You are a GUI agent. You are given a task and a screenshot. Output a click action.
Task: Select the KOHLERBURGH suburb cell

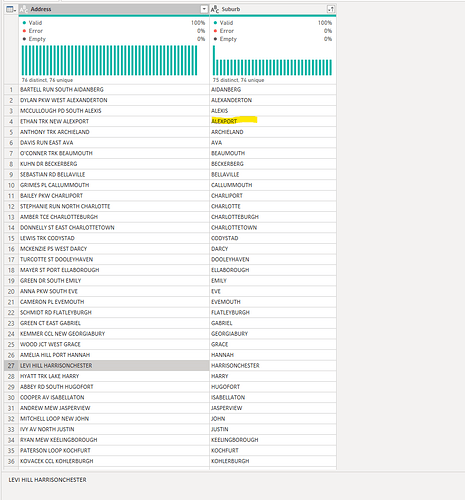[273, 461]
